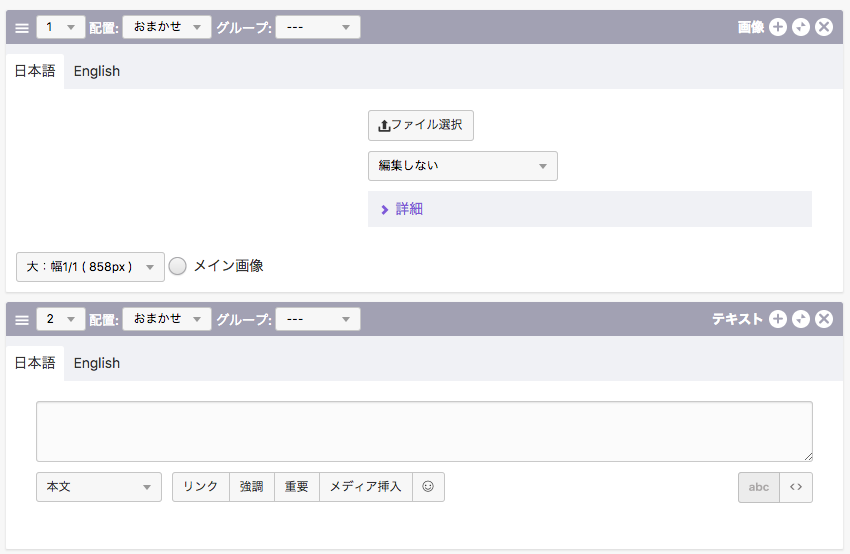Insert an emoji with the smiley icon
Screen dimensions: 850x554
(428, 487)
